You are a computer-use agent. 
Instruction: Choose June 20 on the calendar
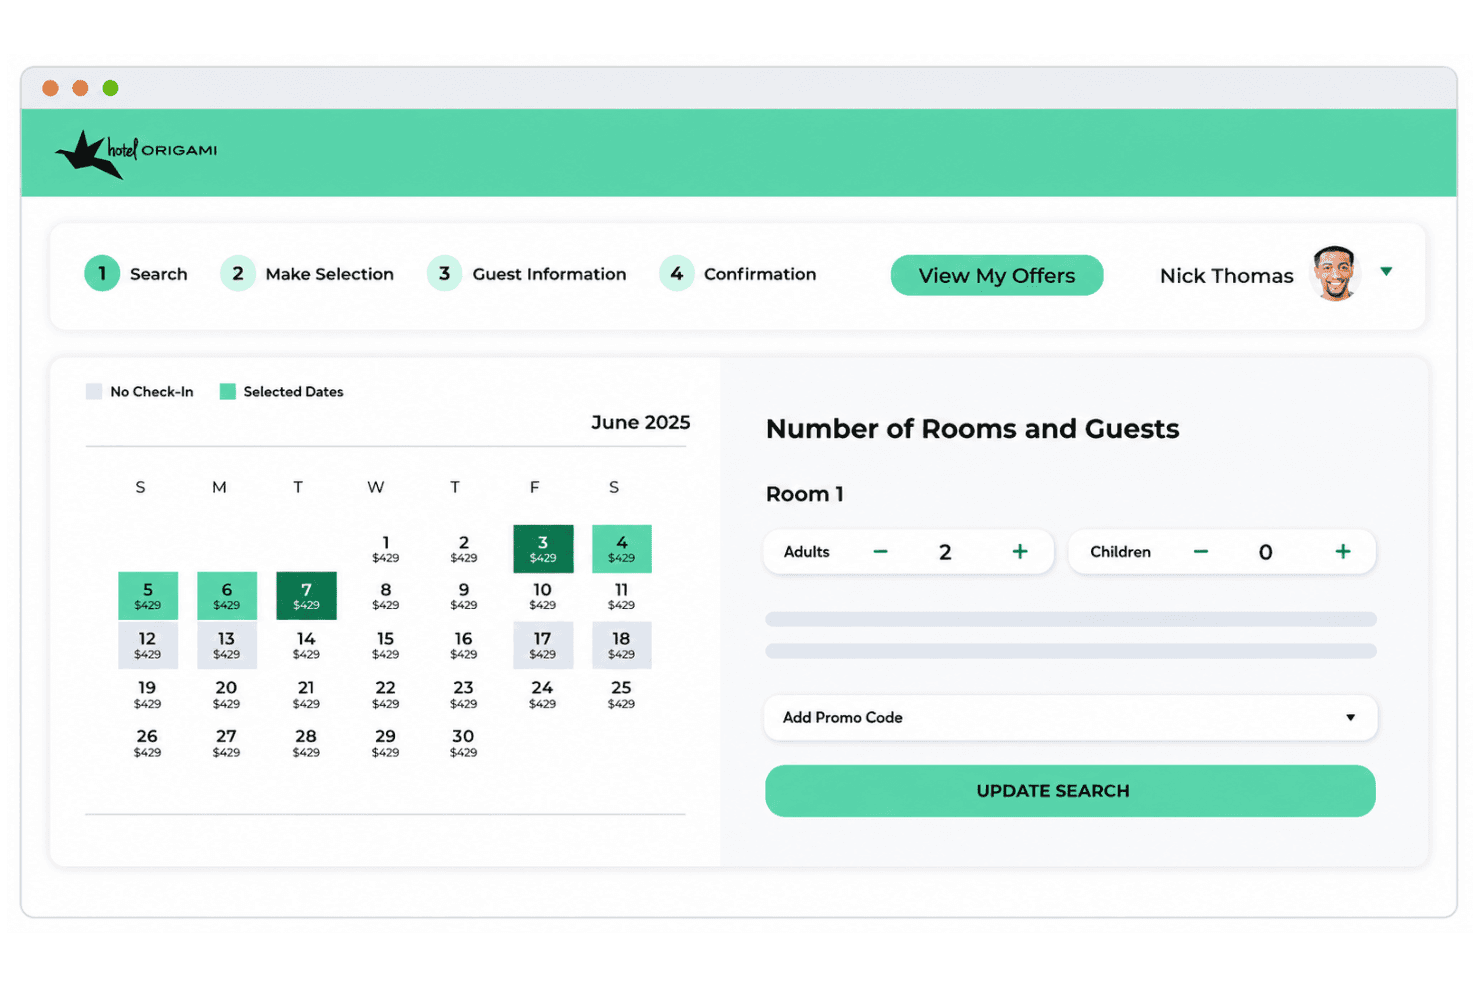227,694
